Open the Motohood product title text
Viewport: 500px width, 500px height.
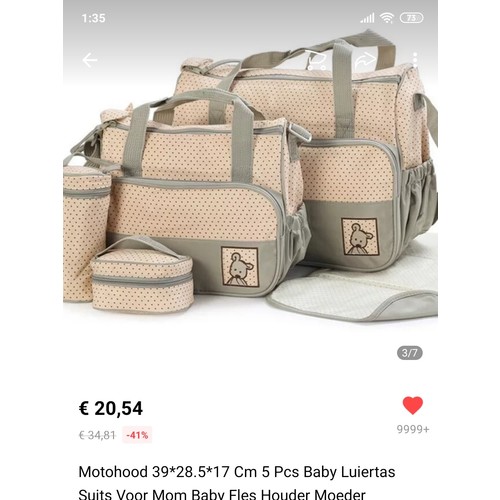click(237, 472)
